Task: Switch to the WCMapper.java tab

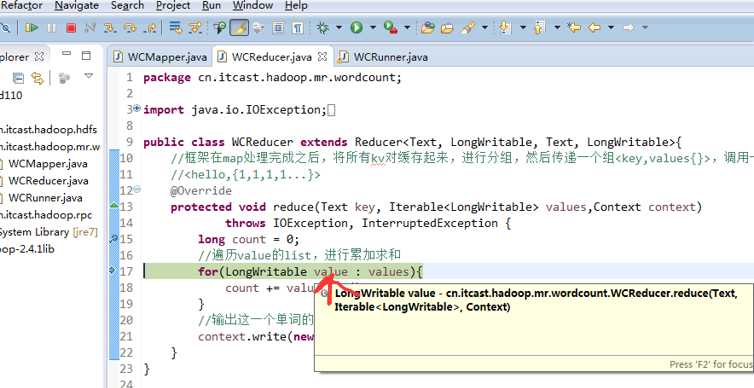Action: coord(161,57)
